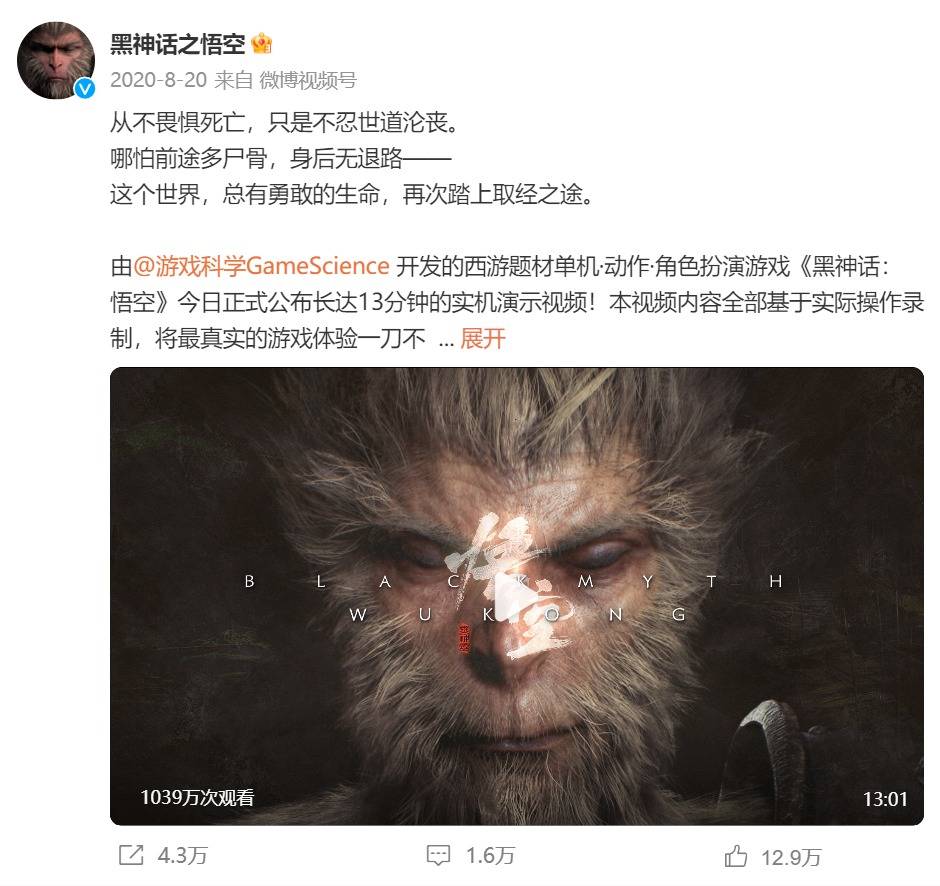The height and width of the screenshot is (886, 940).
Task: Click the 13:01 video duration label
Action: pos(885,799)
